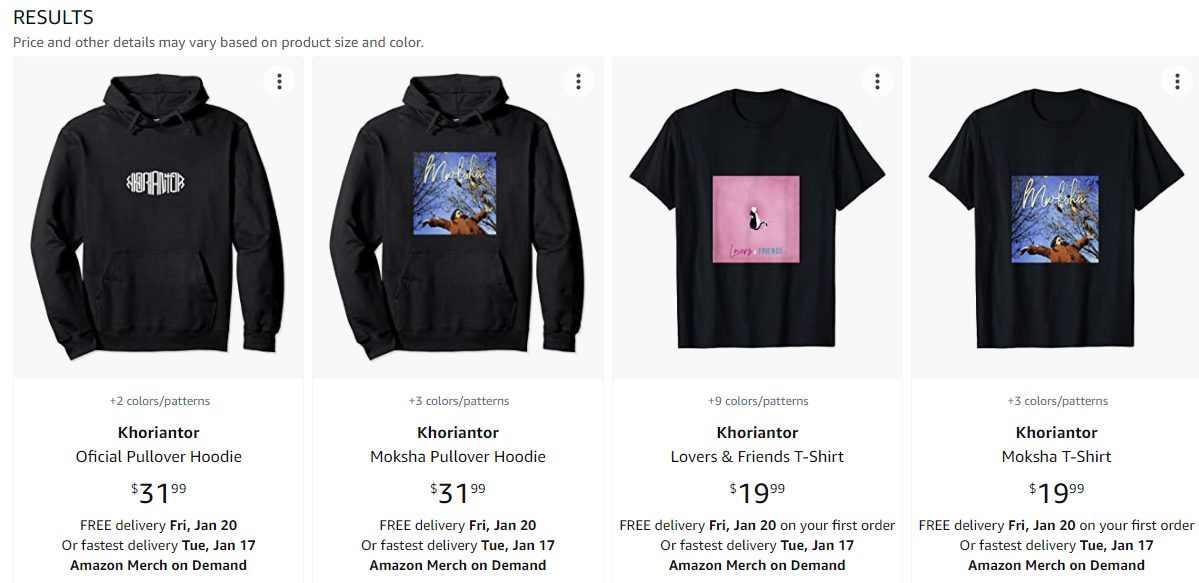Click the $31.99 price of Oficial hoodie
1199x583 pixels.
click(158, 493)
